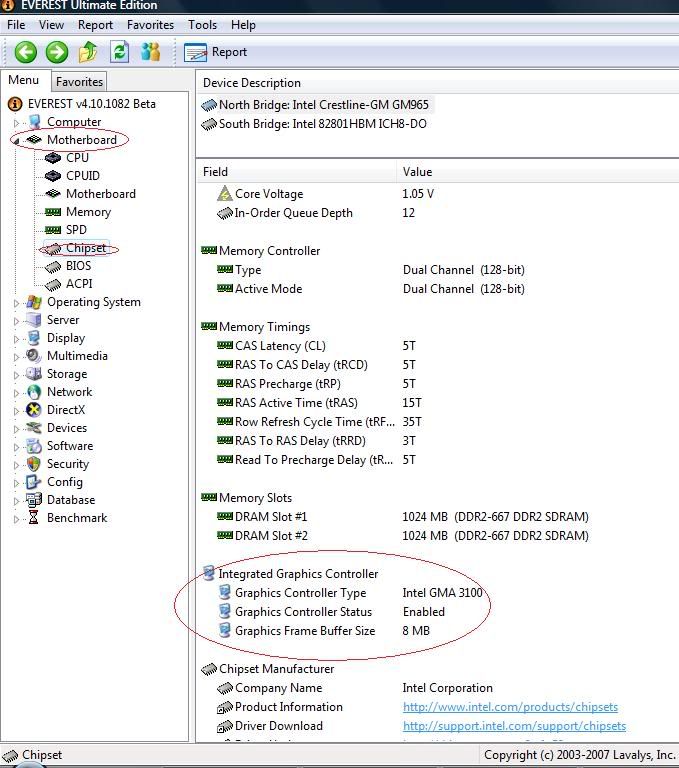Screen dimensions: 679x768
Task: Click the Database icon in tree
Action: click(34, 500)
